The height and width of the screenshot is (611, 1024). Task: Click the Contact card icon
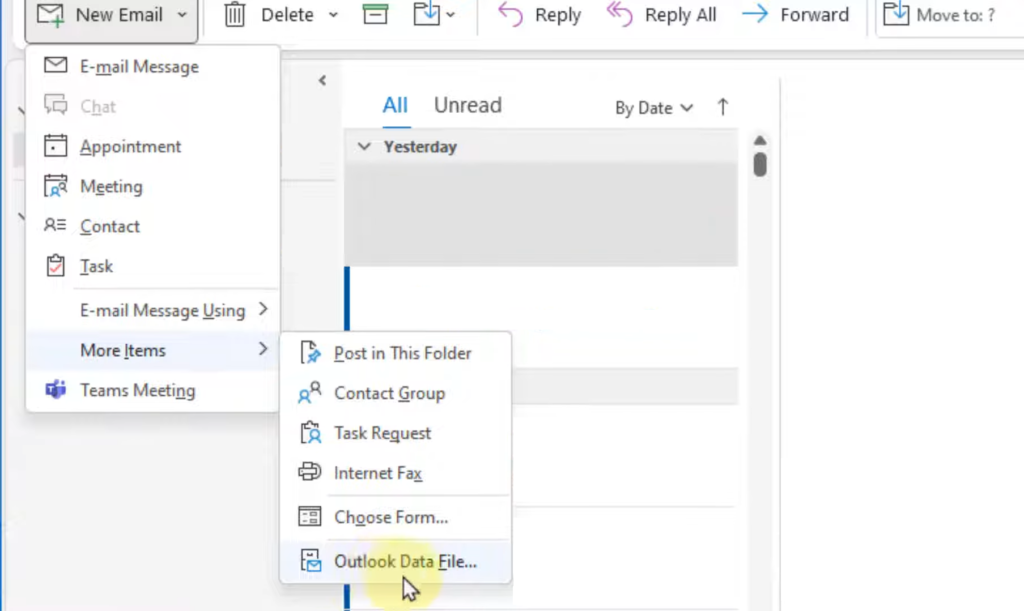[55, 225]
